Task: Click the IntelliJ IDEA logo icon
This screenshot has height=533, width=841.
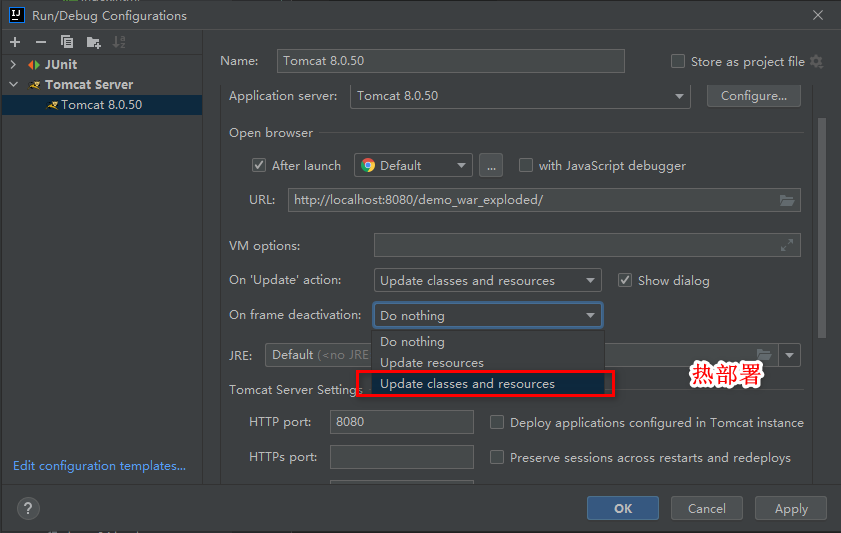Action: [x=17, y=15]
